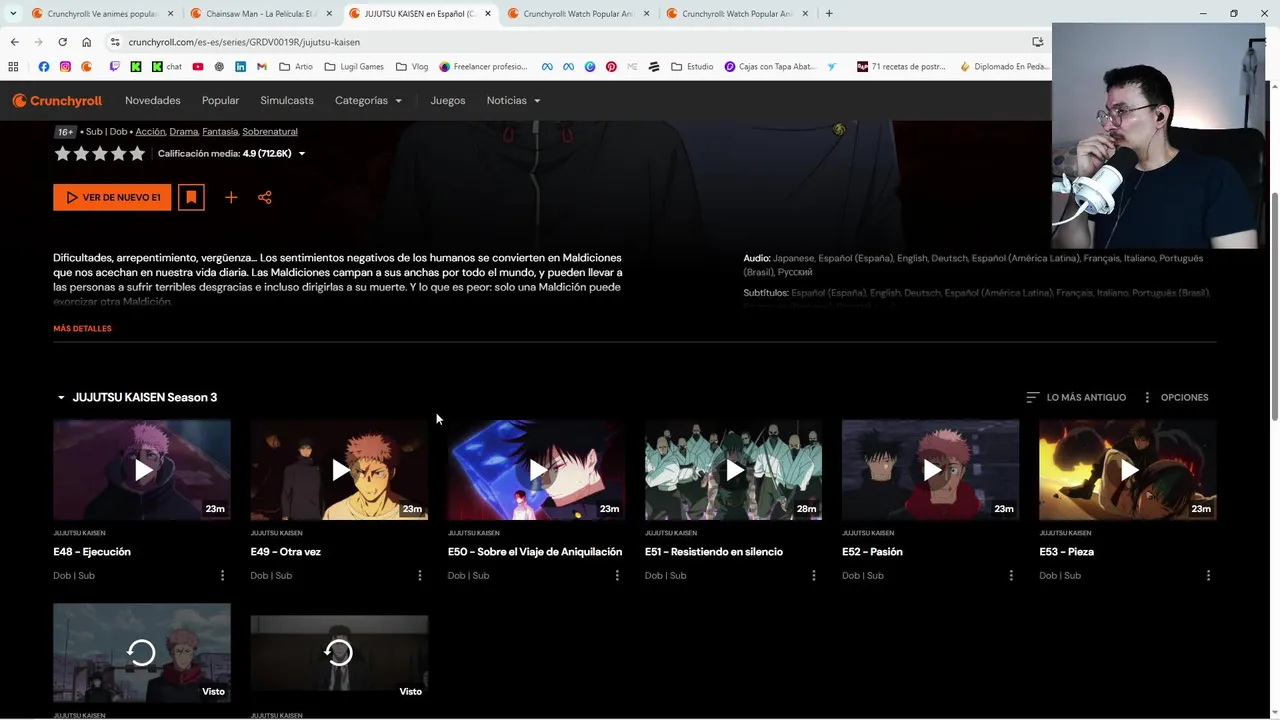Open more options for E52 - Pasión
The height and width of the screenshot is (720, 1280).
pos(1010,575)
